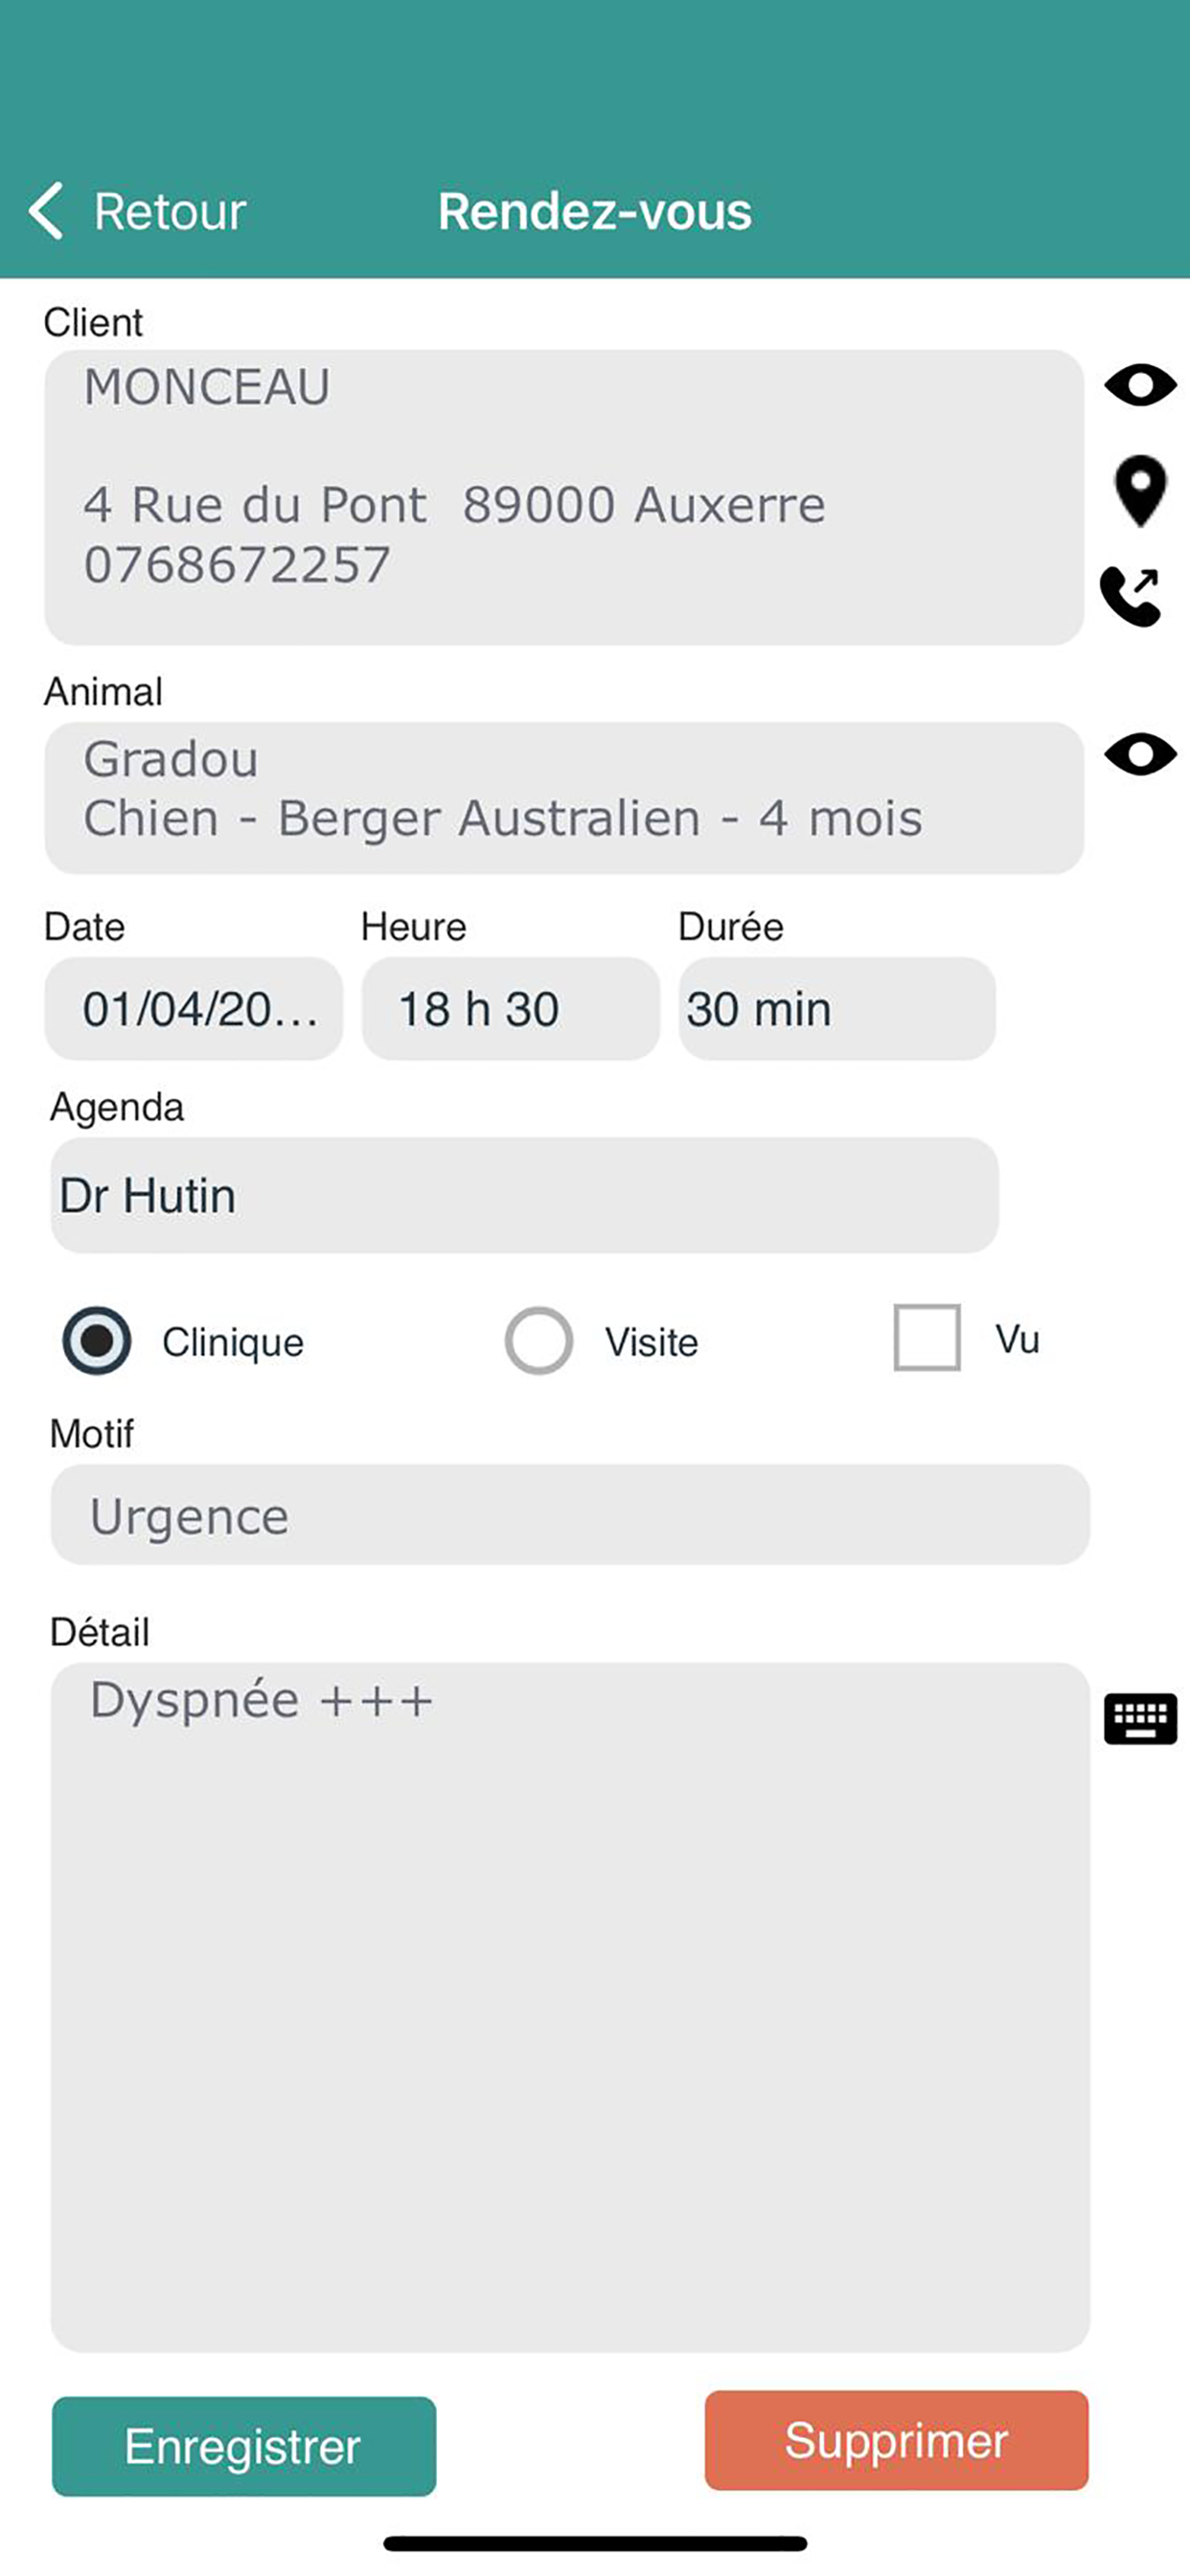Viewport: 1190px width, 2576px height.
Task: Open the Durée selector showing 30 min
Action: click(x=837, y=1009)
